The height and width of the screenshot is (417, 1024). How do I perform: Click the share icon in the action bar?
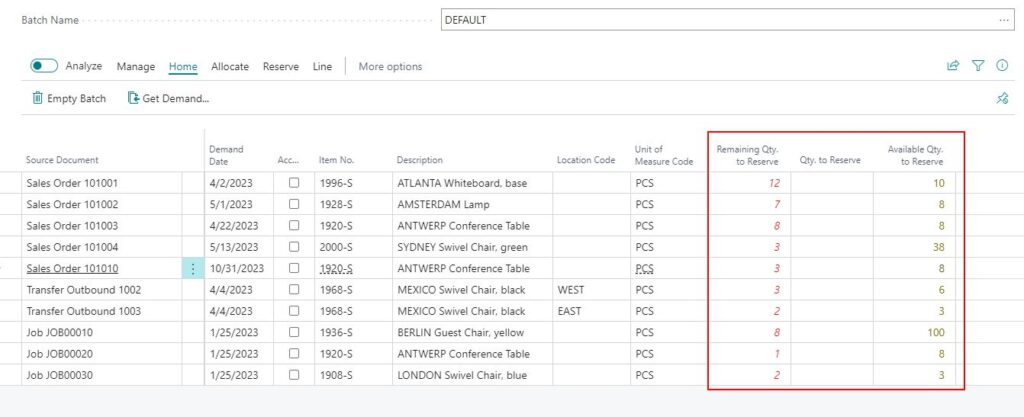953,65
